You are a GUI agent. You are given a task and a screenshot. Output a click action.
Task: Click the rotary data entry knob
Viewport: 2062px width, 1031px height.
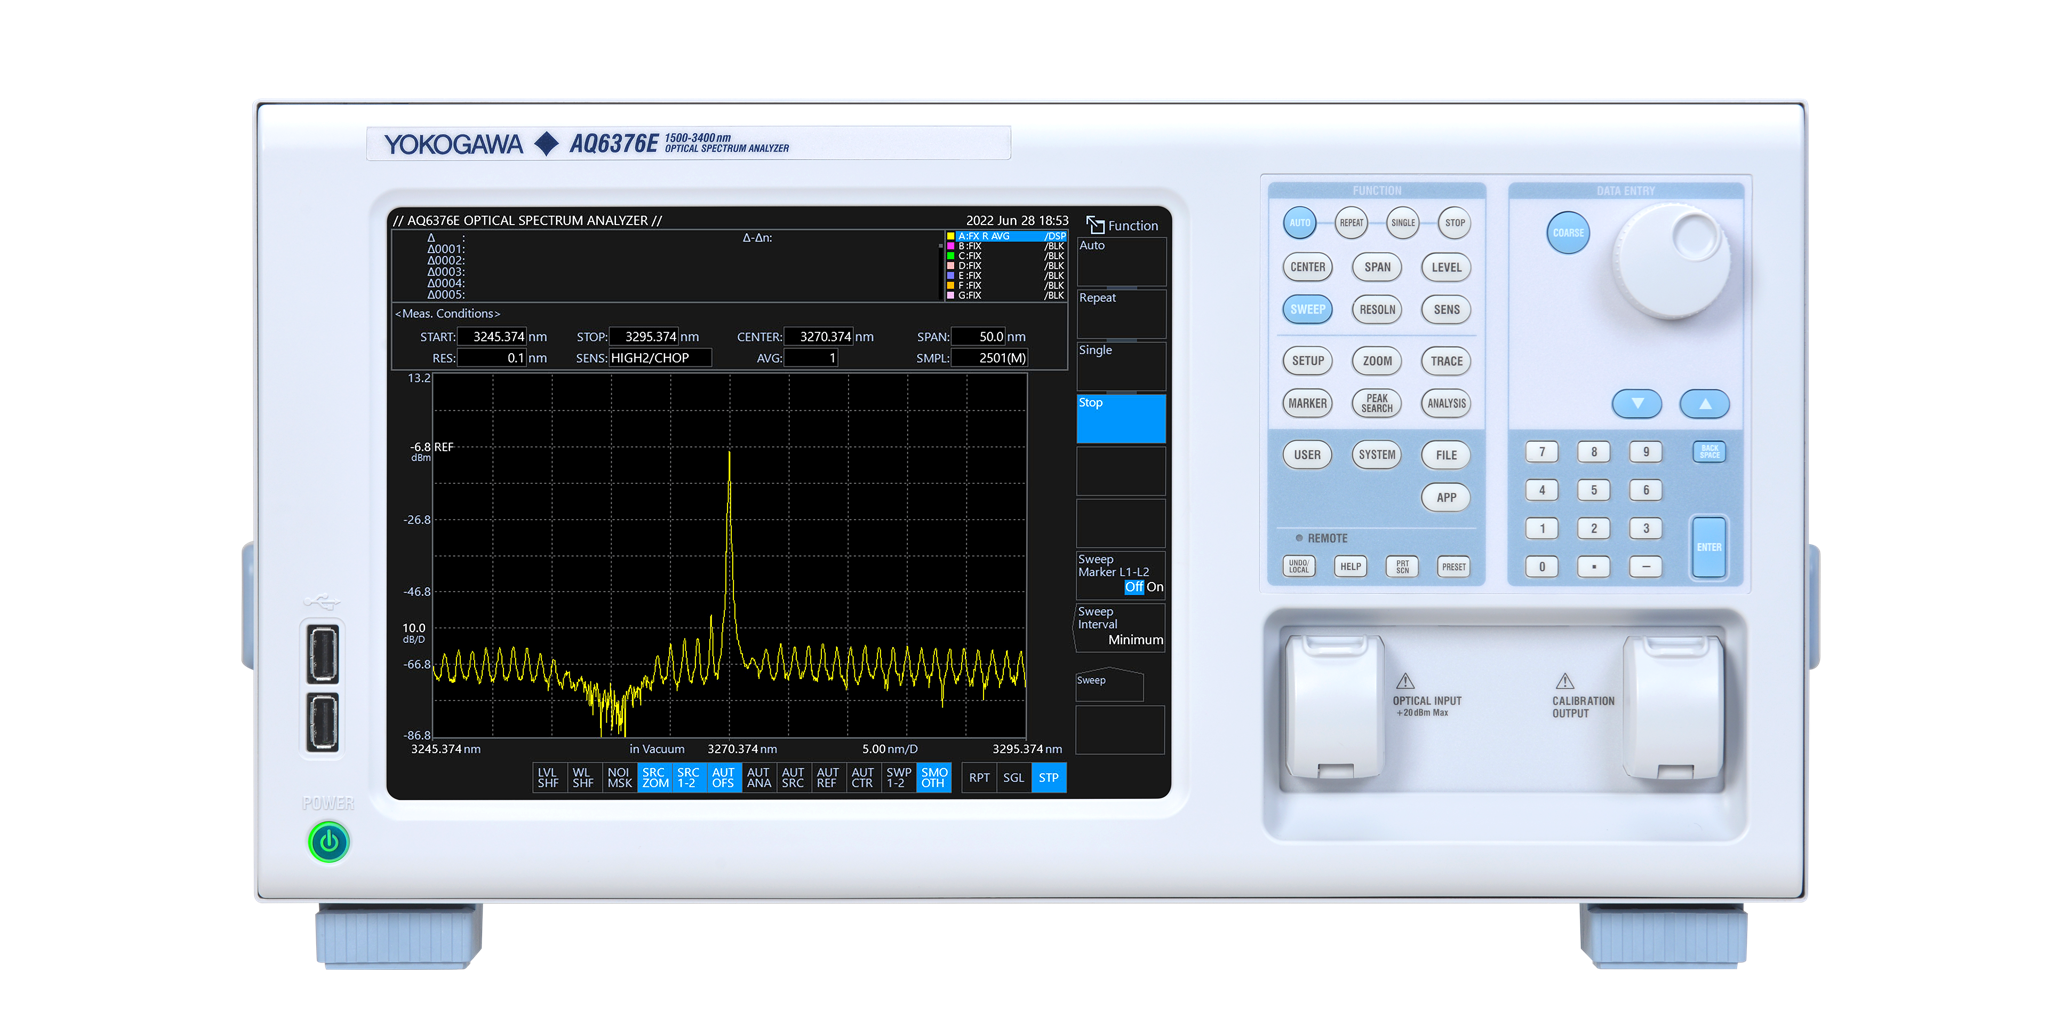pyautogui.click(x=1672, y=262)
